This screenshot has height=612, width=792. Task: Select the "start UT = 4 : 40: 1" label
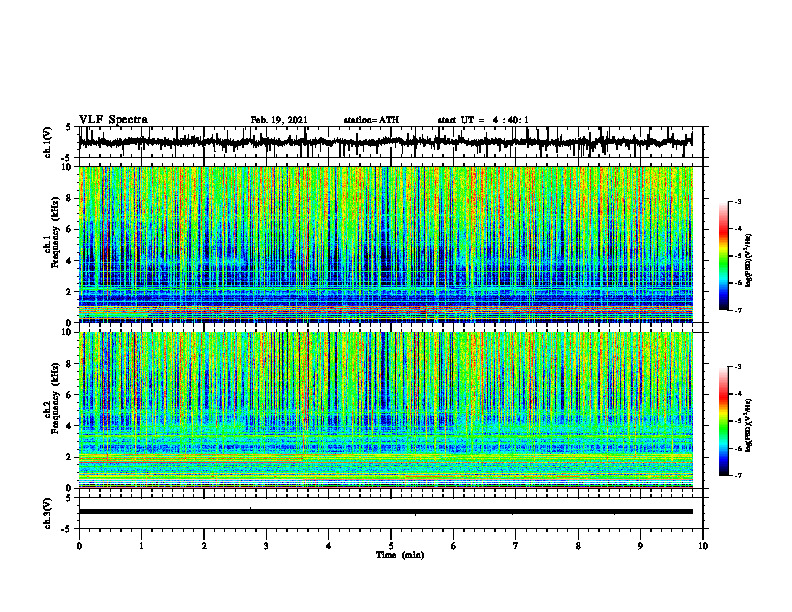[x=483, y=120]
